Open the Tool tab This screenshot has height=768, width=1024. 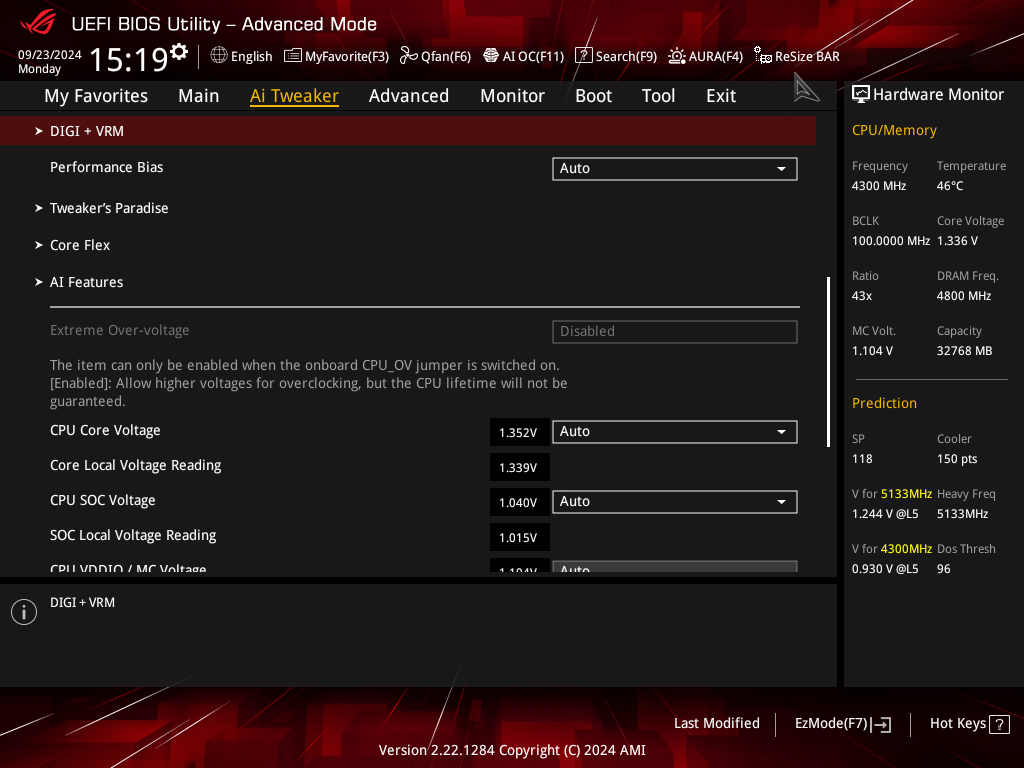tap(658, 96)
